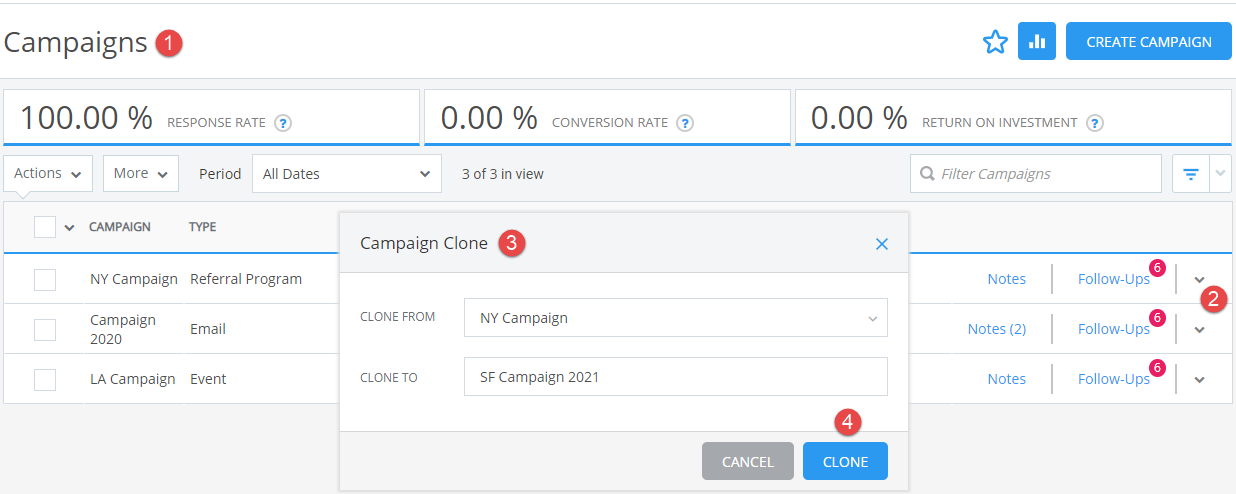
Task: Open the campaign charts bar-graph icon
Action: pos(1037,42)
